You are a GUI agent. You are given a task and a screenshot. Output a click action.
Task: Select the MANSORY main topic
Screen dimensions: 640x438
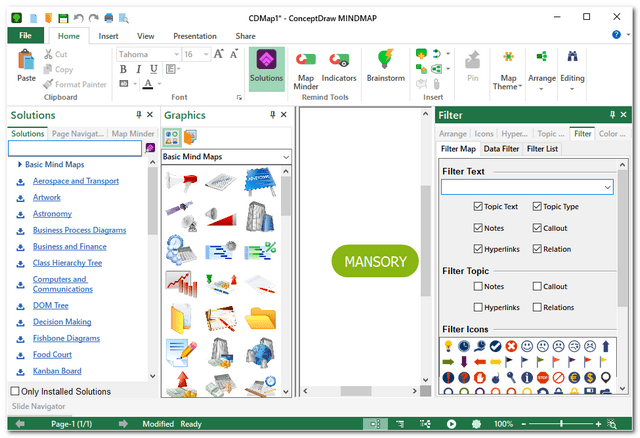pos(375,261)
